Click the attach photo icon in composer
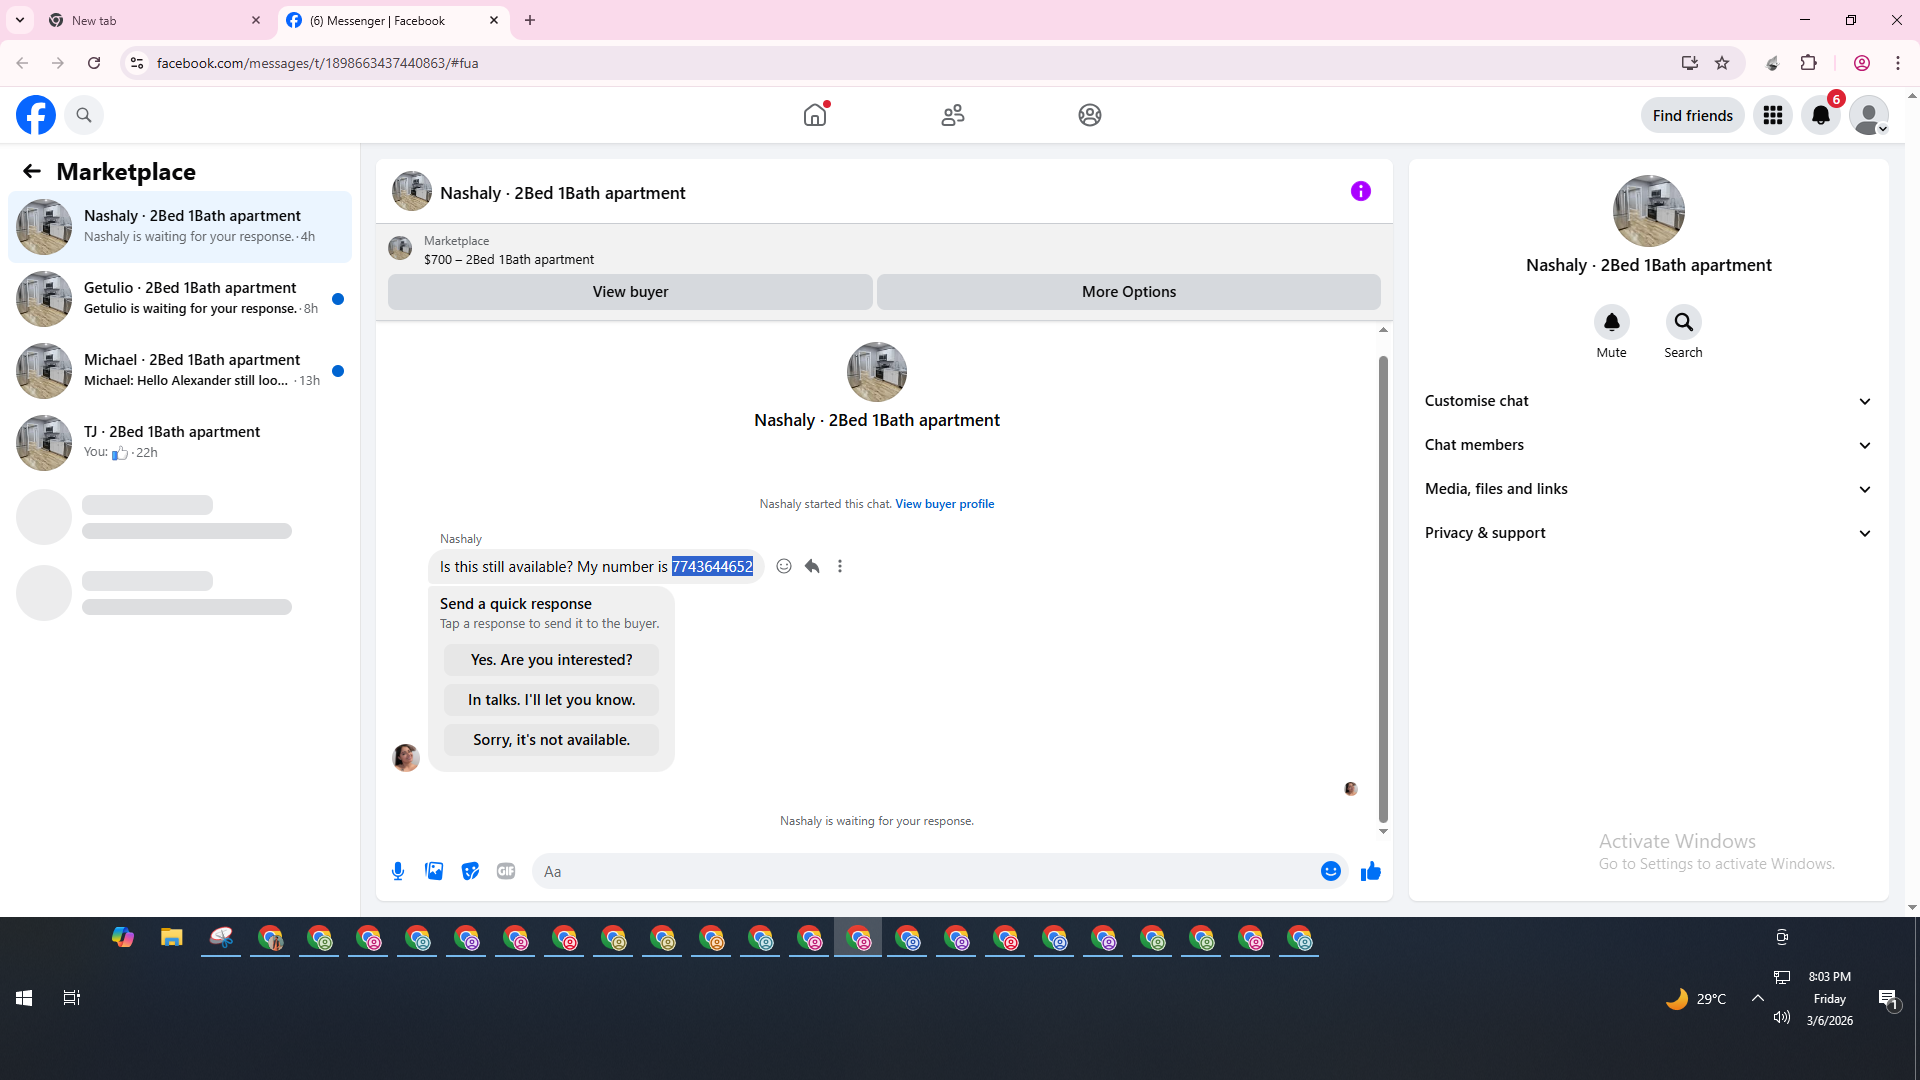The image size is (1920, 1080). pos(434,871)
